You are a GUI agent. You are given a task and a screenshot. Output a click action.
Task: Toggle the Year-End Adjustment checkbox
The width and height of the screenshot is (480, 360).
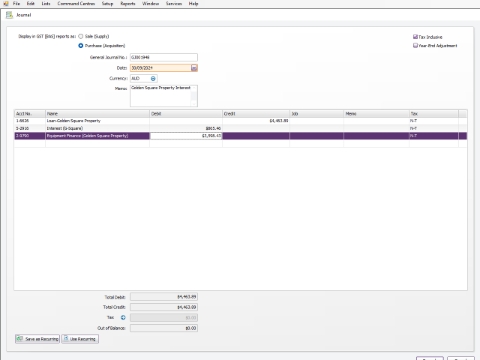coord(415,45)
